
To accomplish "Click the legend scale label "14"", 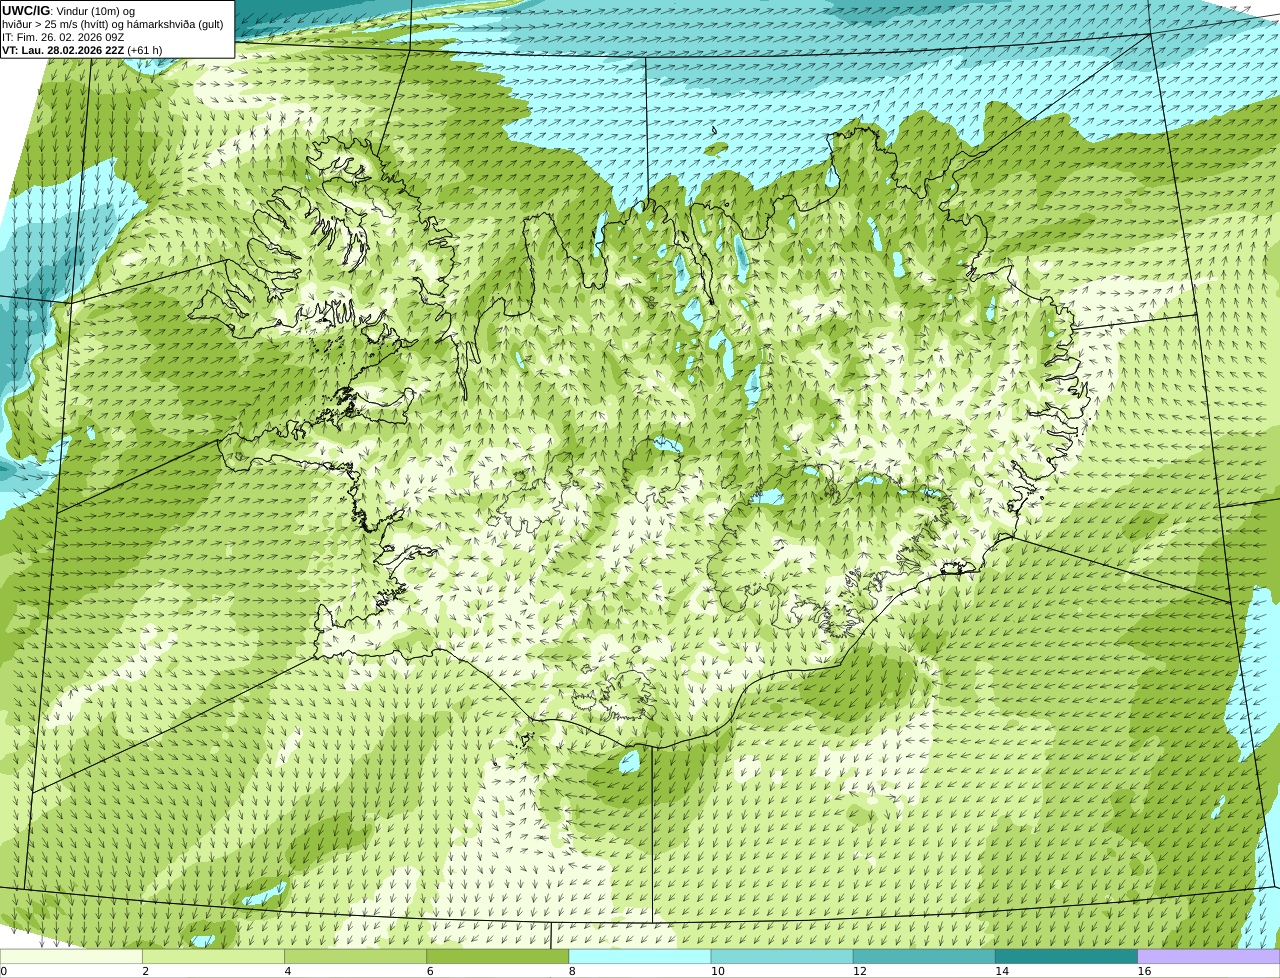I will [x=1002, y=971].
